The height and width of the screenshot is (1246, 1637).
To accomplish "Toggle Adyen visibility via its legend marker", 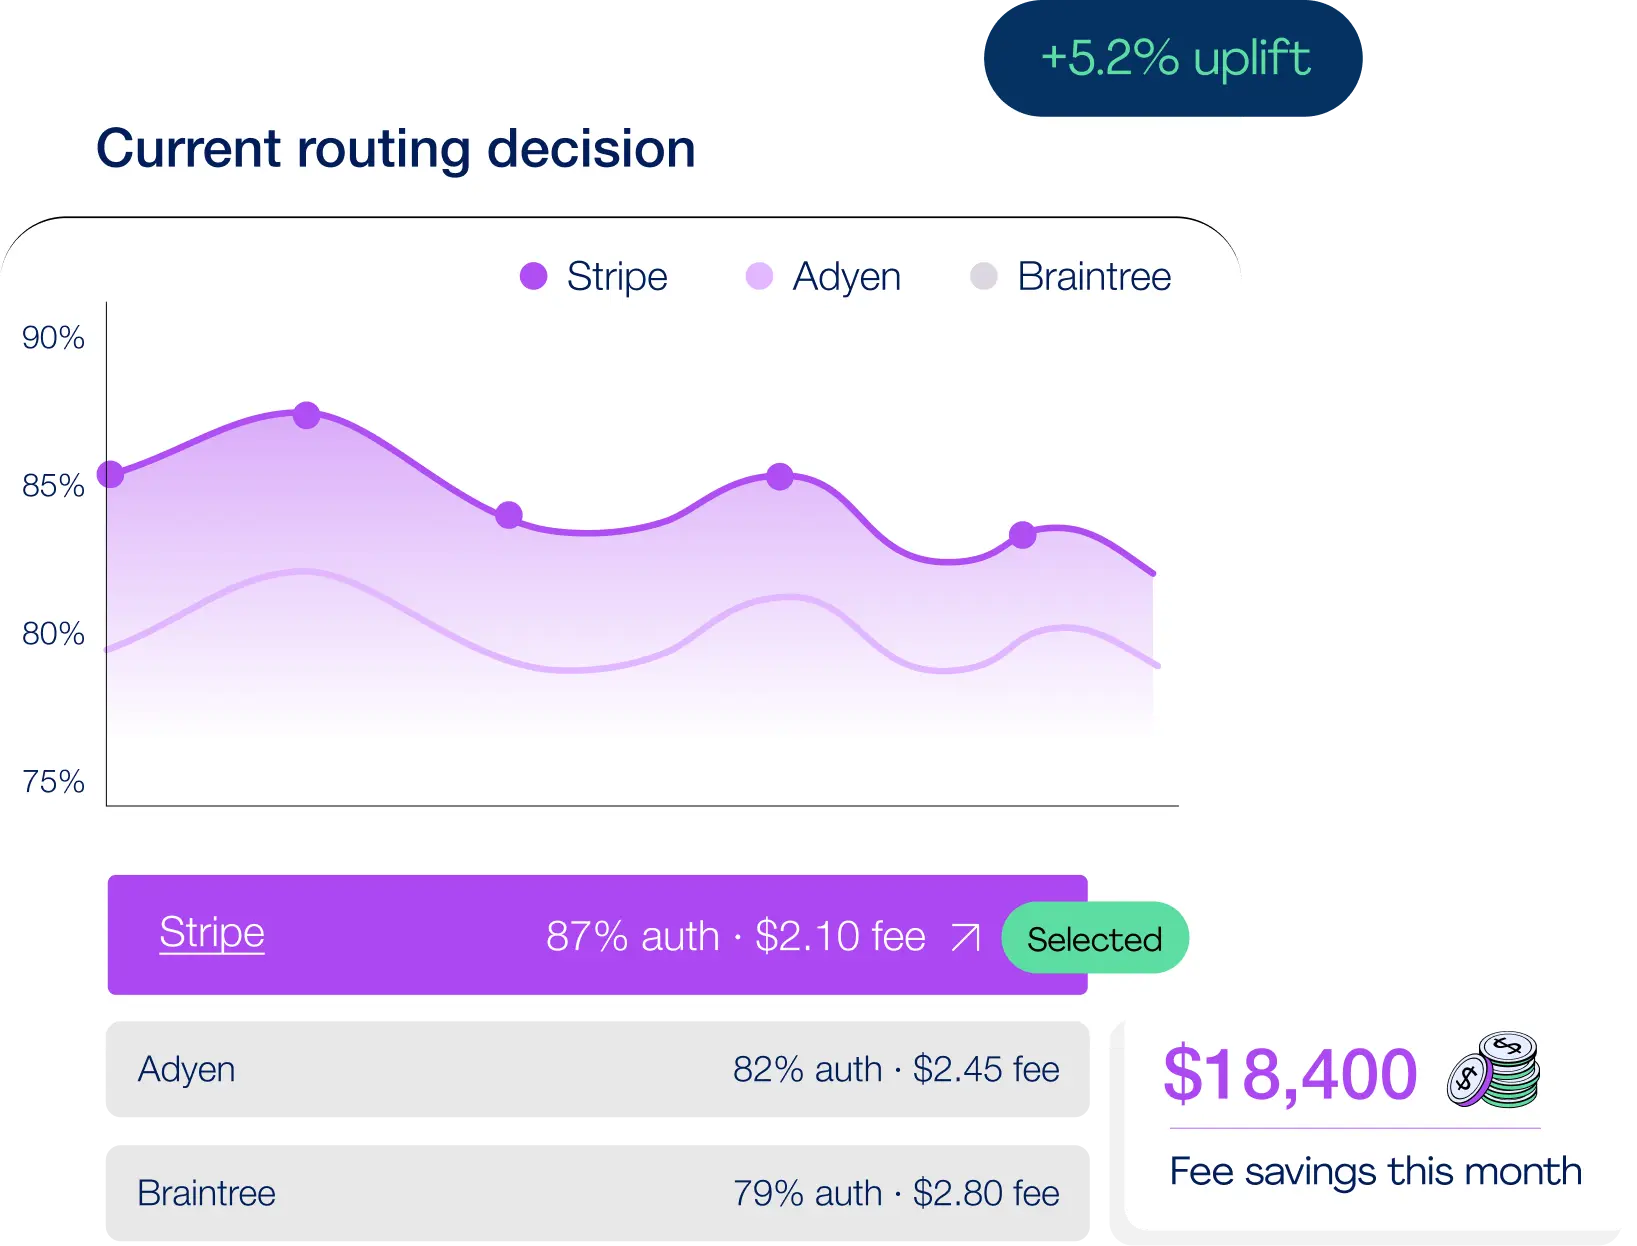I will coord(757,276).
